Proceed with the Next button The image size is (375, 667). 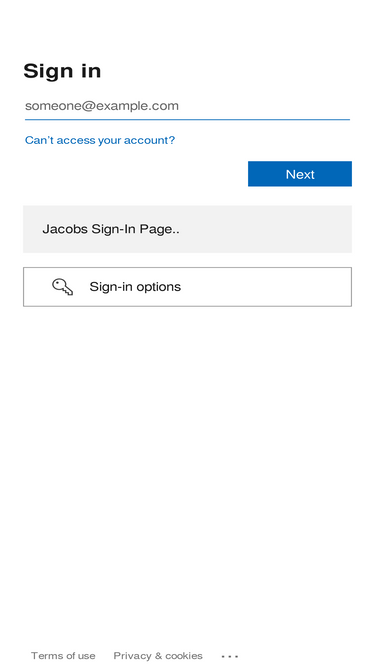[300, 174]
